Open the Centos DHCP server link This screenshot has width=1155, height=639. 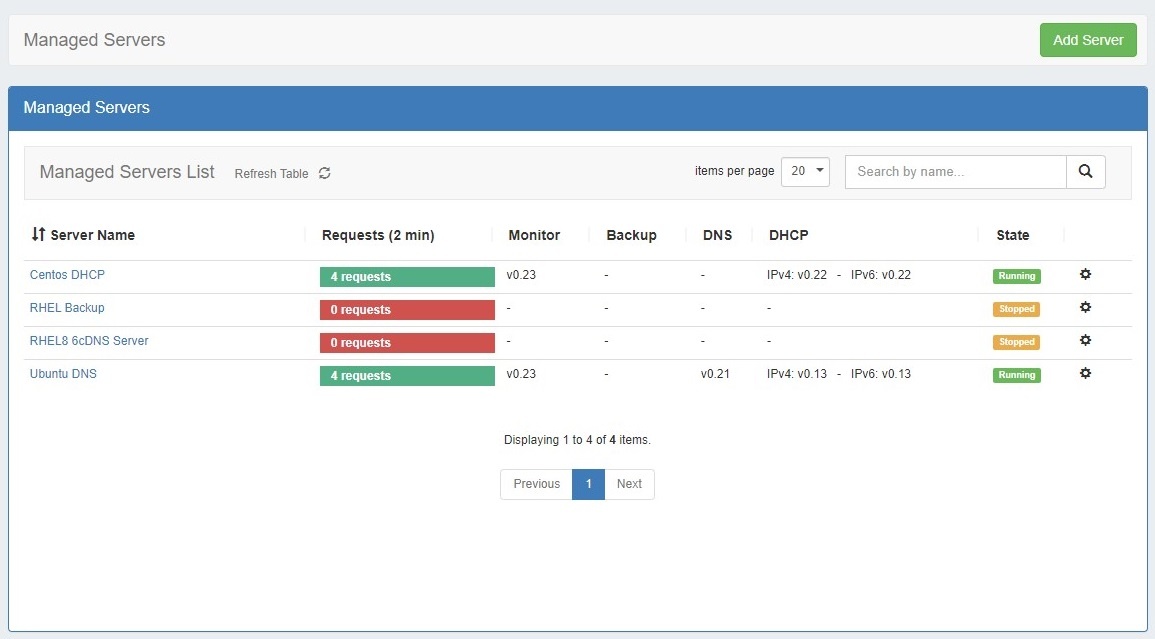click(67, 275)
